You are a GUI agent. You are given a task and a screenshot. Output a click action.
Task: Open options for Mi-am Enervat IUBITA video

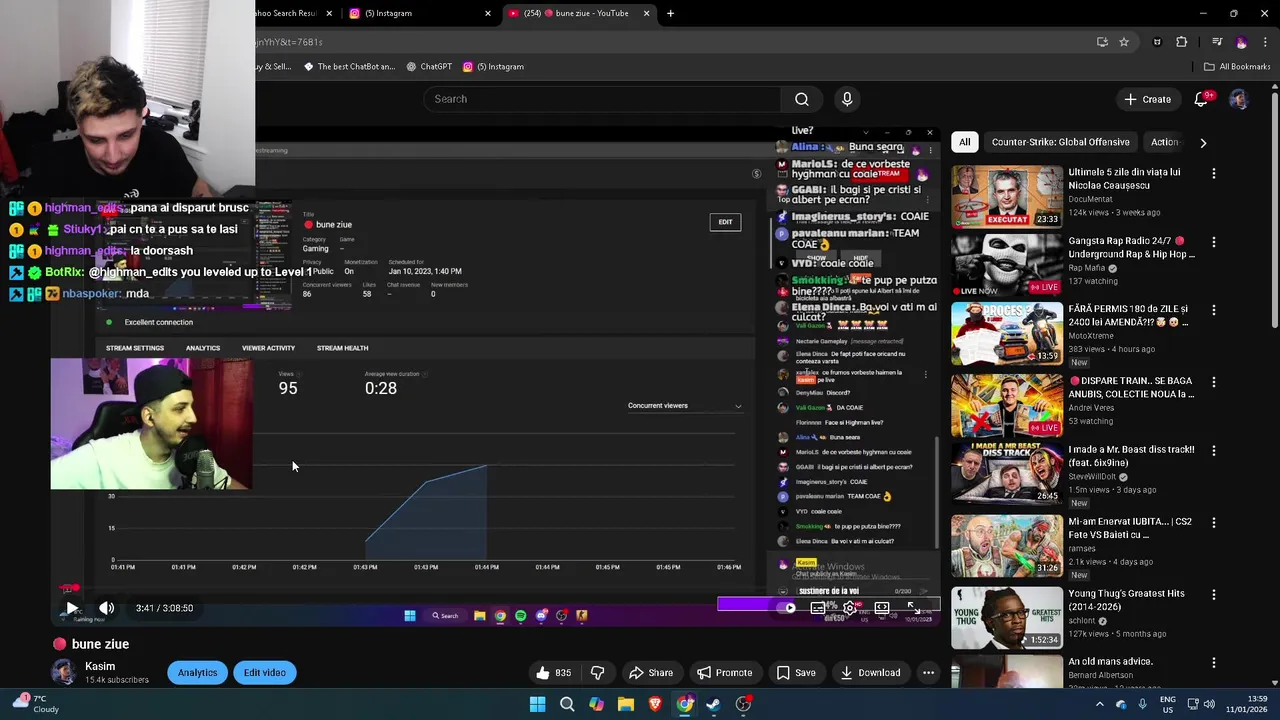coord(1214,523)
